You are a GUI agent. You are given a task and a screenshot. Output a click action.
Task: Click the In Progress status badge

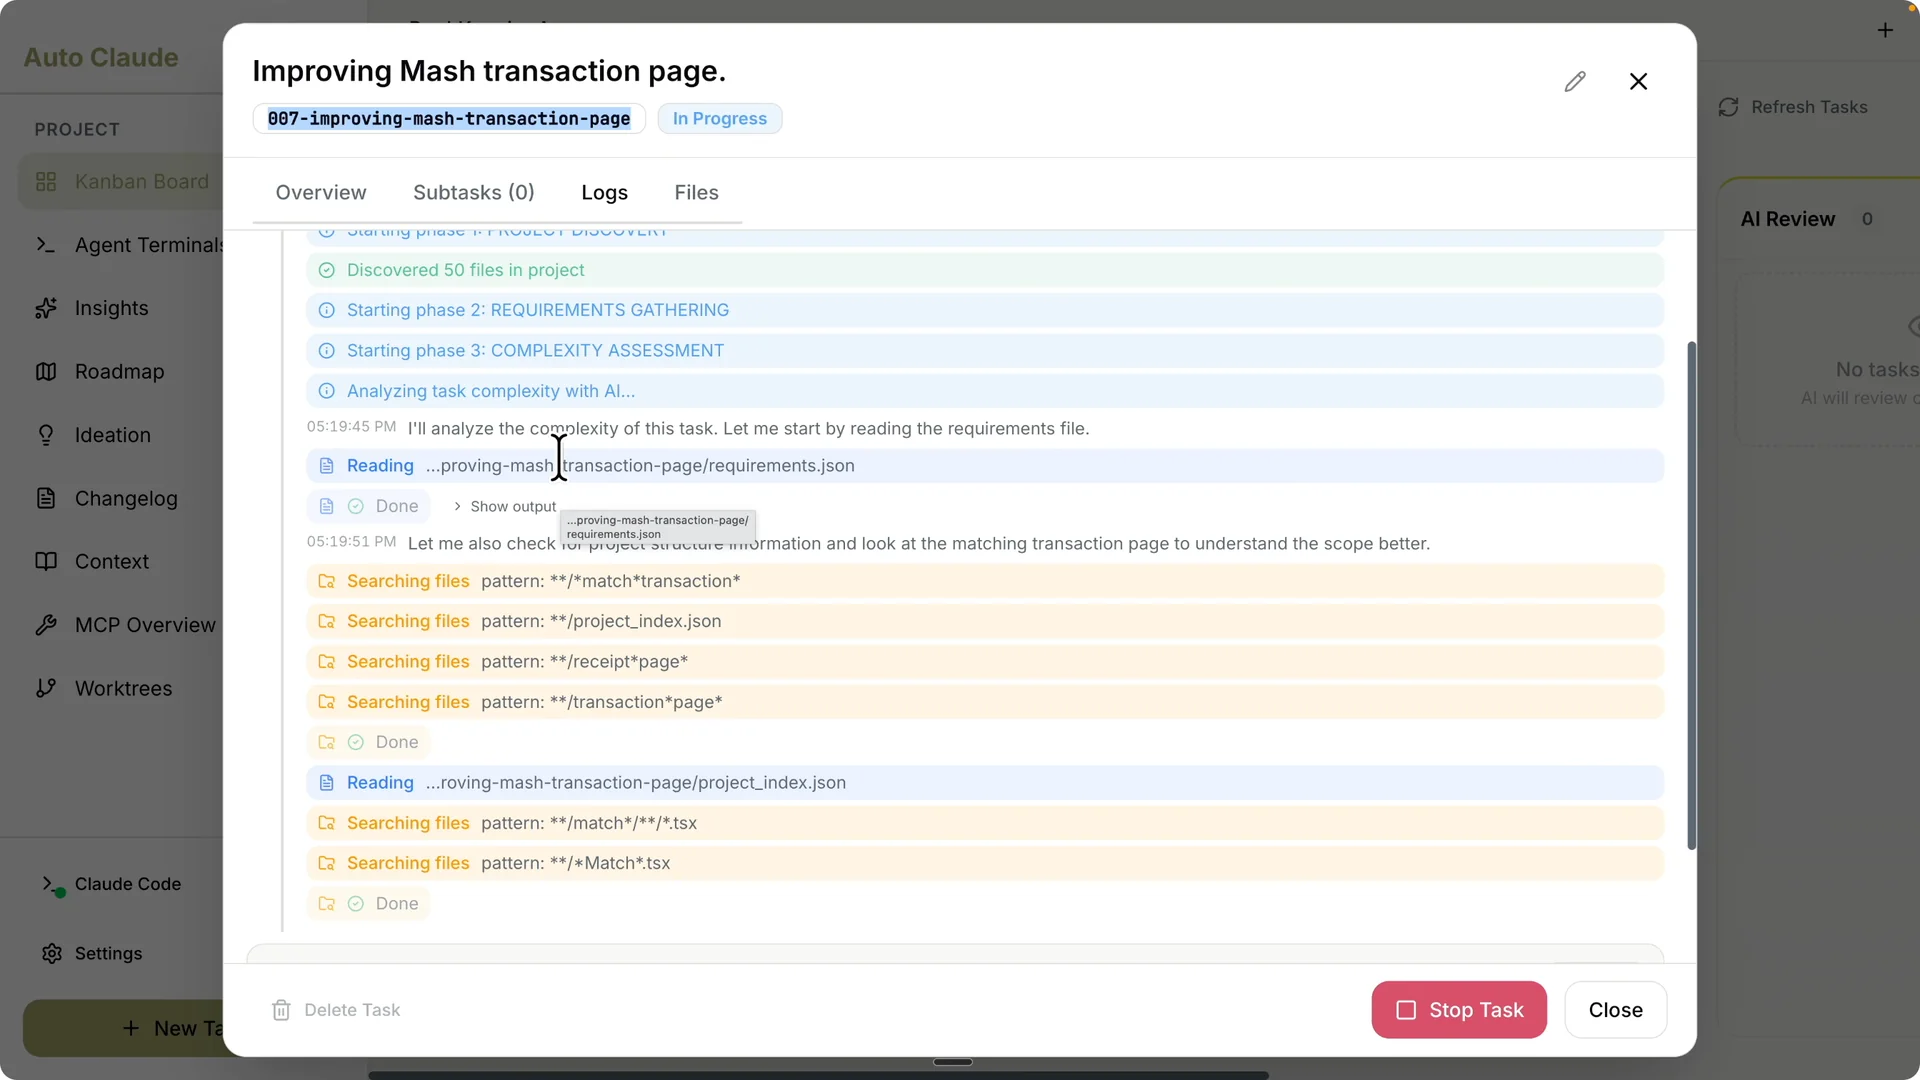tap(720, 119)
